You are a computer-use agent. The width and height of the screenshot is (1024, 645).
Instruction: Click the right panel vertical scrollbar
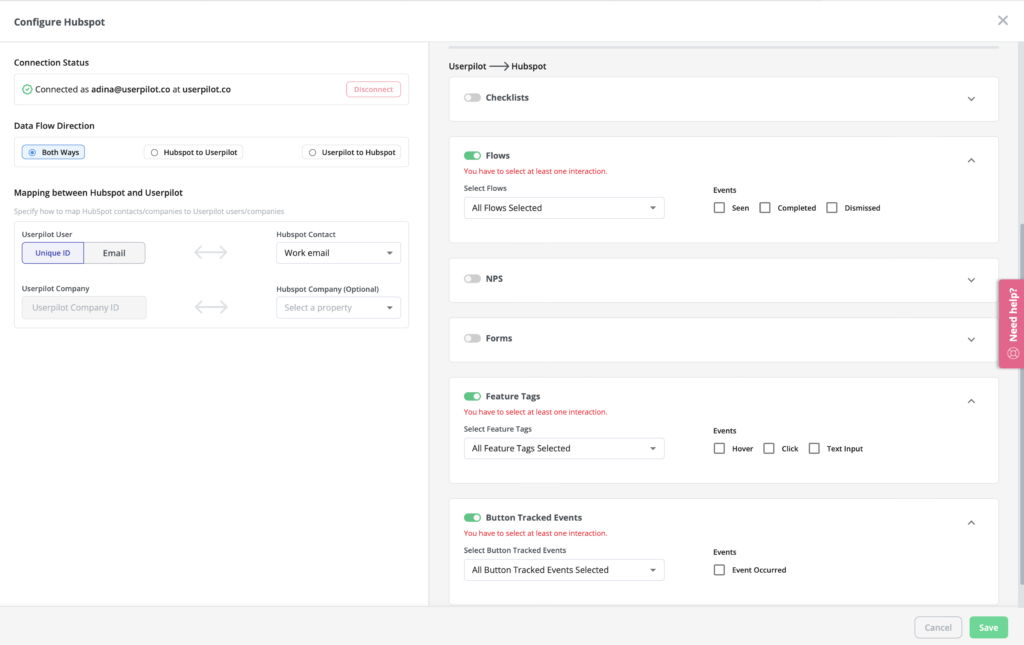click(1021, 405)
